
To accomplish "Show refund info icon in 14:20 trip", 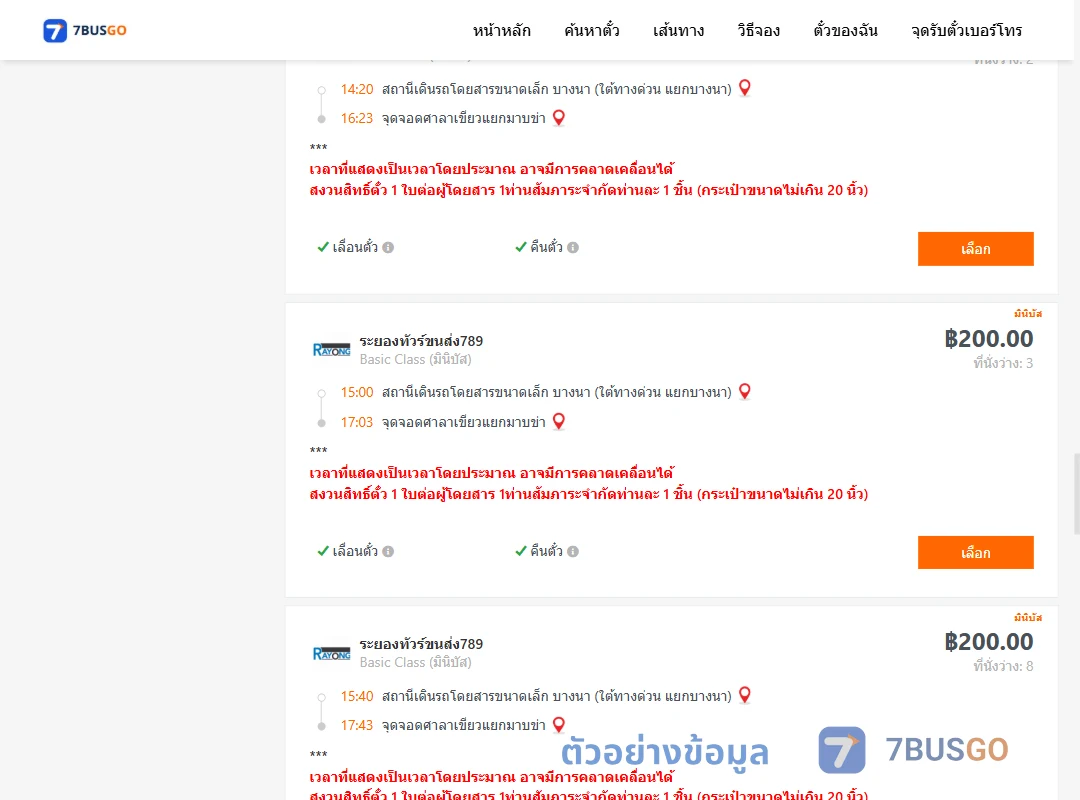I will coord(573,247).
